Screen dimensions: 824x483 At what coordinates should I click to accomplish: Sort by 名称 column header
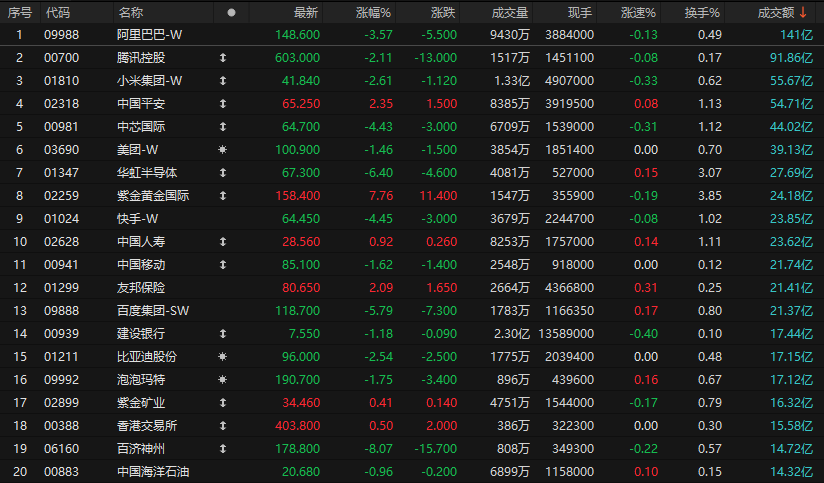(x=130, y=13)
